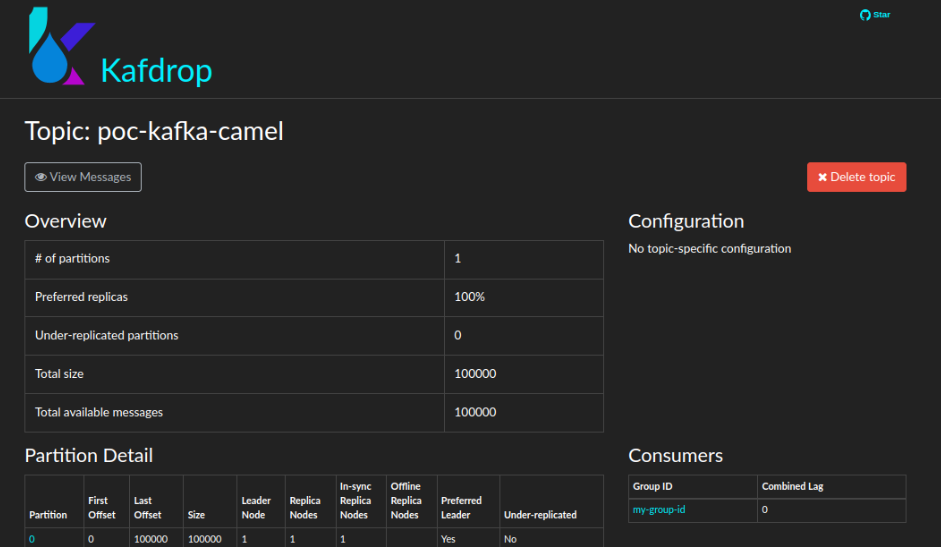941x547 pixels.
Task: Click the 'Combined Lag' column header
Action: (x=793, y=487)
